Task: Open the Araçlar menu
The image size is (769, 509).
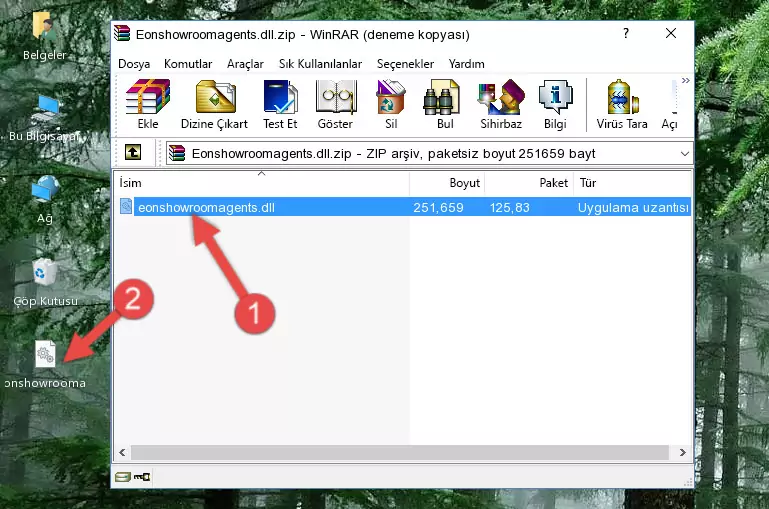Action: point(245,64)
